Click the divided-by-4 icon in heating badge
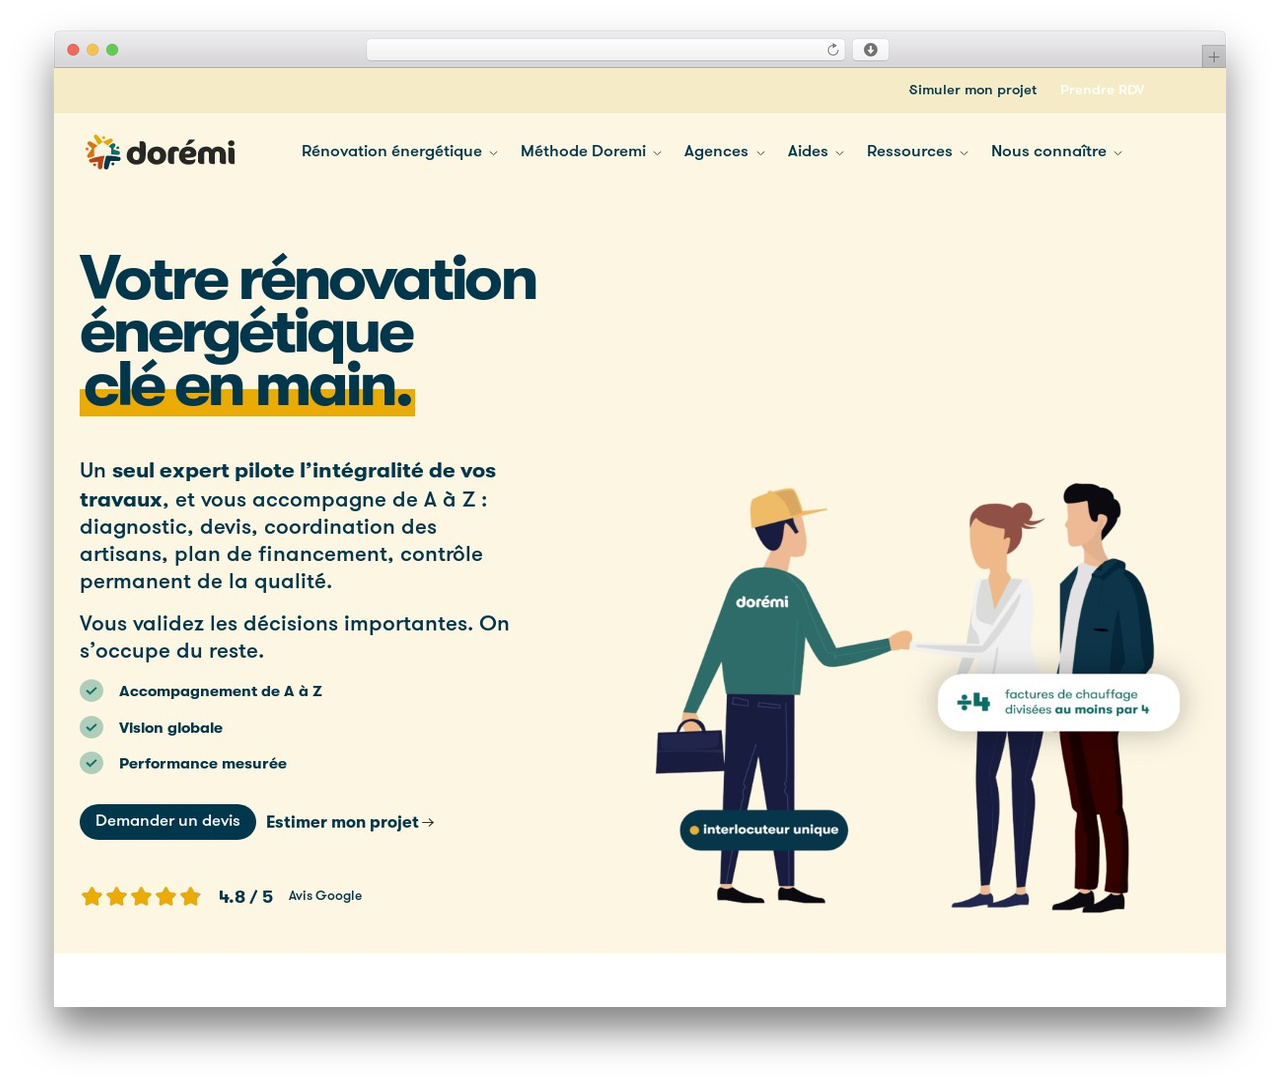This screenshot has width=1280, height=1084. [973, 702]
